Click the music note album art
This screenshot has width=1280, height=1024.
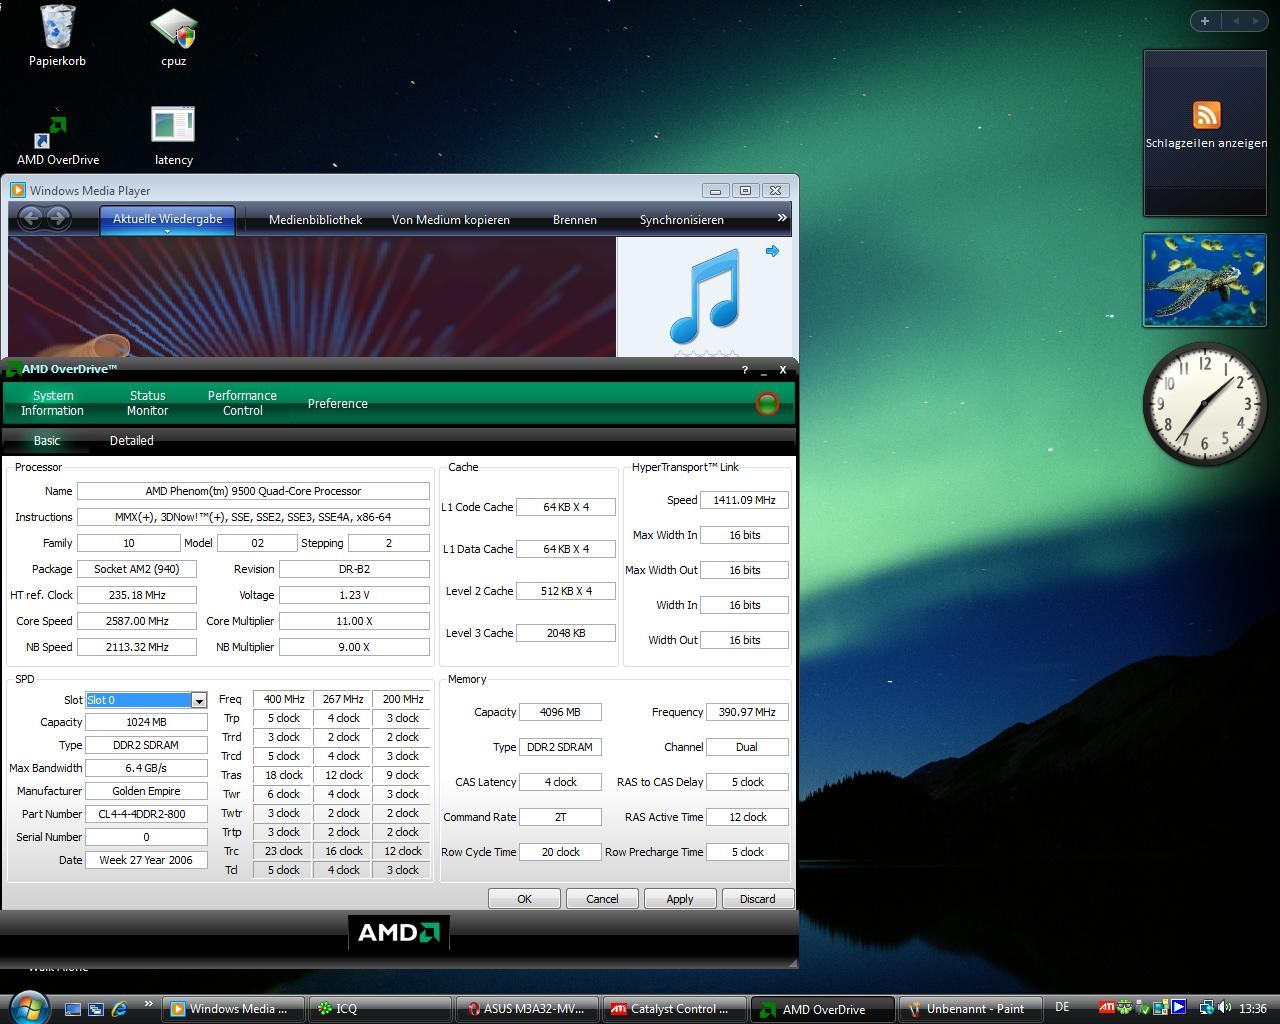(704, 296)
